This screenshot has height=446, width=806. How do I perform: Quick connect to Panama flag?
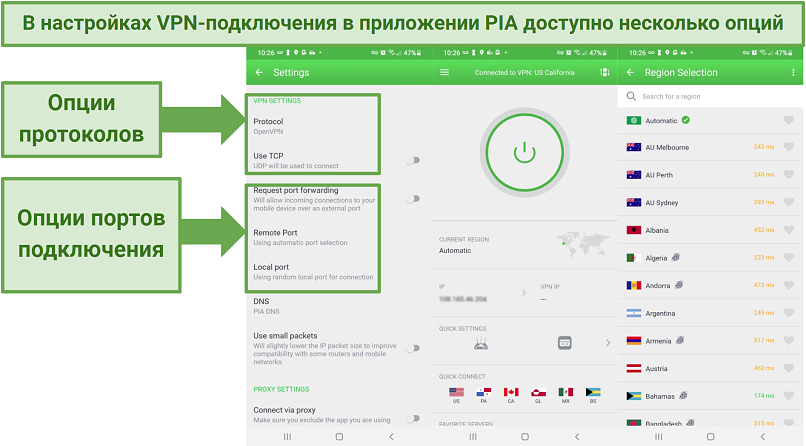point(484,393)
